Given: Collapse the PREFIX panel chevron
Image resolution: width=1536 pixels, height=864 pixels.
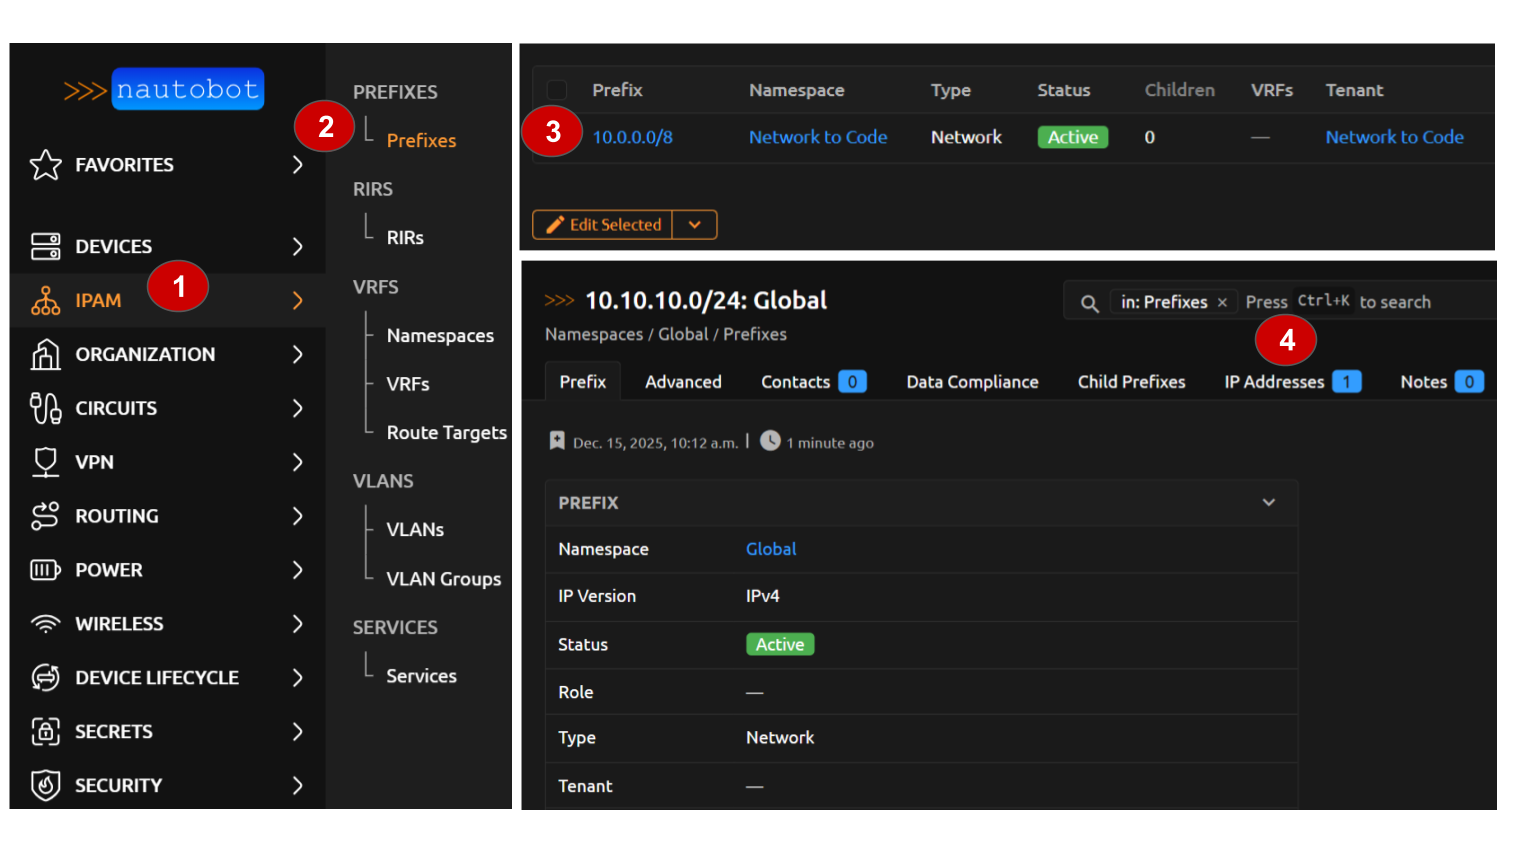Looking at the screenshot, I should [1268, 502].
